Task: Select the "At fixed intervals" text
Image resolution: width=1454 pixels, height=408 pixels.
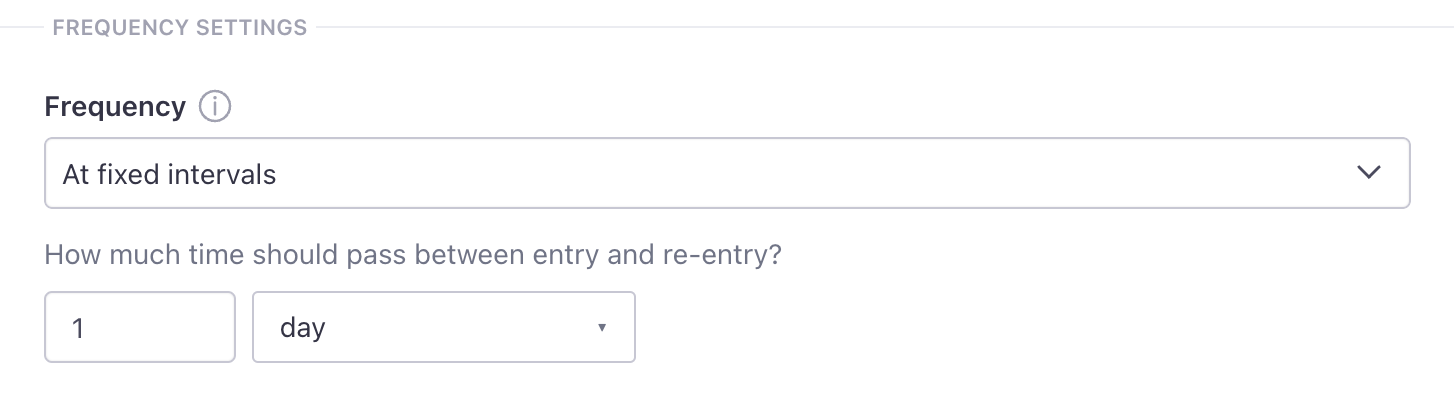Action: click(x=169, y=174)
